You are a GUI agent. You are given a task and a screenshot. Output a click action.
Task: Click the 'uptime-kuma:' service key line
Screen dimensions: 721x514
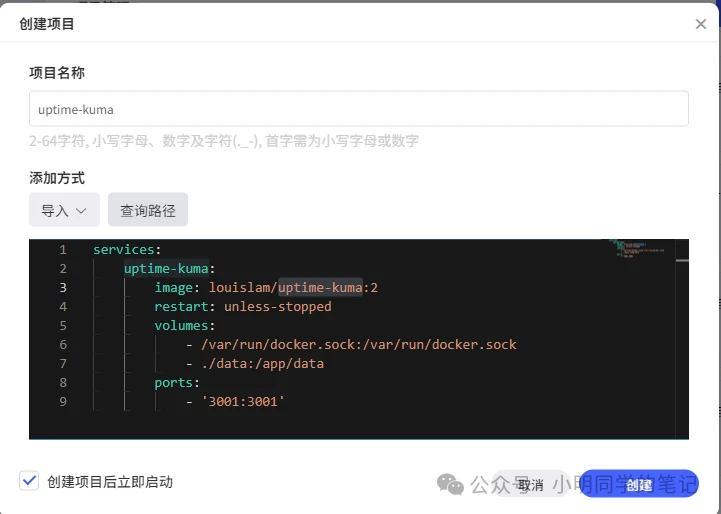(x=169, y=268)
